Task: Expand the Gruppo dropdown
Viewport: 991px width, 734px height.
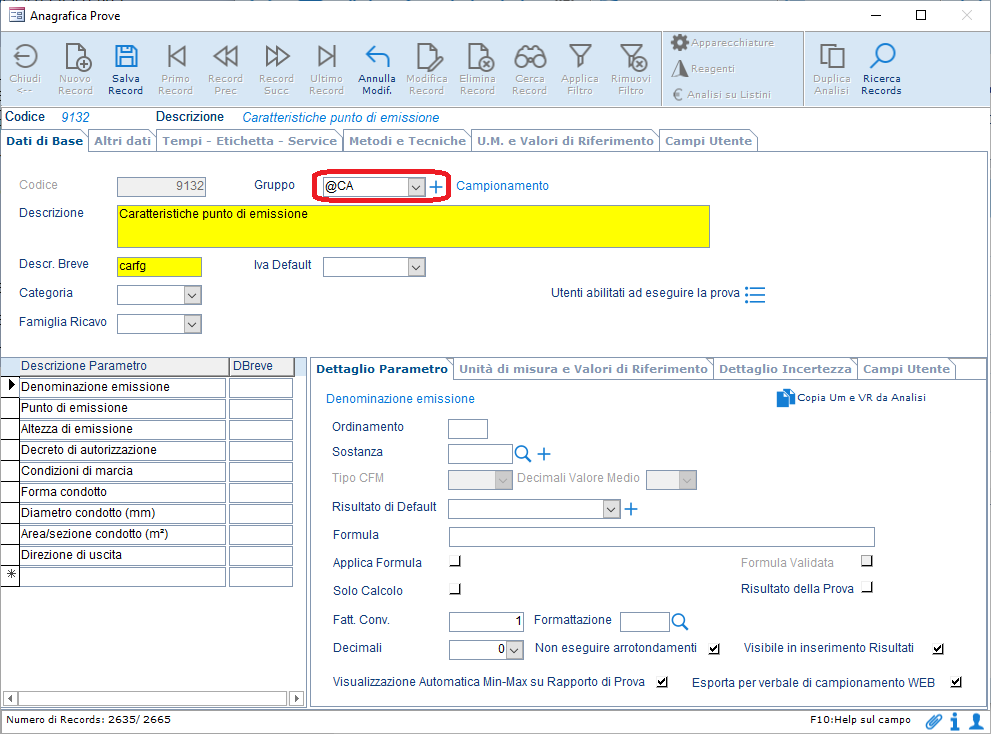Action: [416, 187]
